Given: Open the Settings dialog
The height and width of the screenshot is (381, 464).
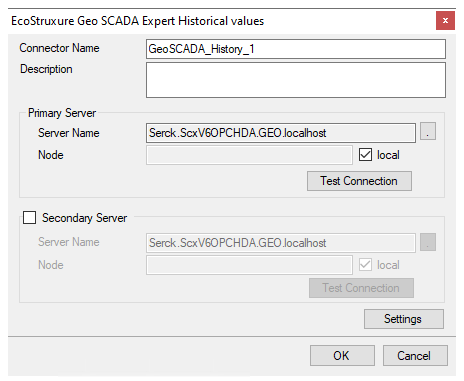Looking at the screenshot, I should point(404,319).
